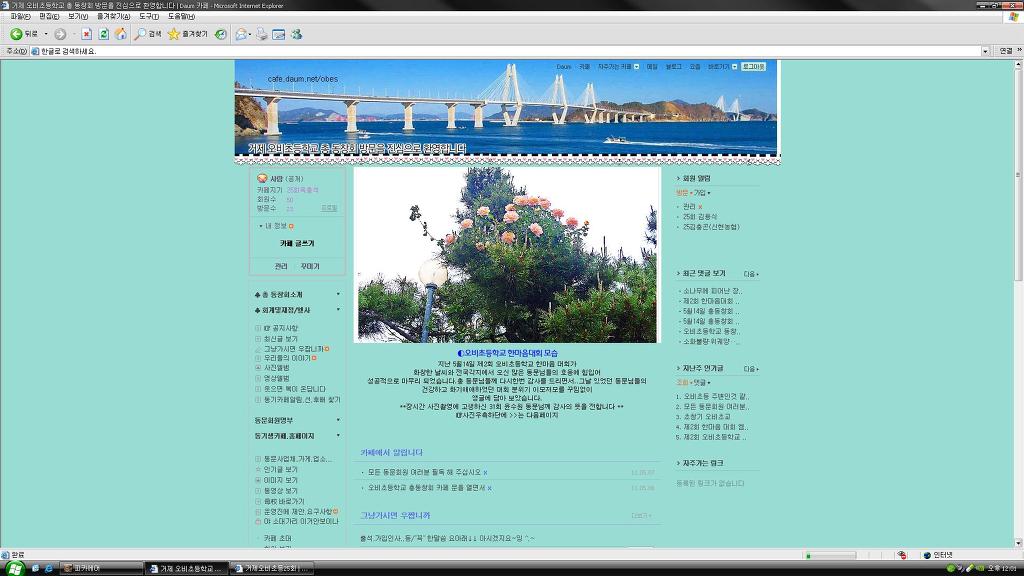1024x576 pixels.
Task: Click the Stop loading icon
Action: click(x=86, y=34)
